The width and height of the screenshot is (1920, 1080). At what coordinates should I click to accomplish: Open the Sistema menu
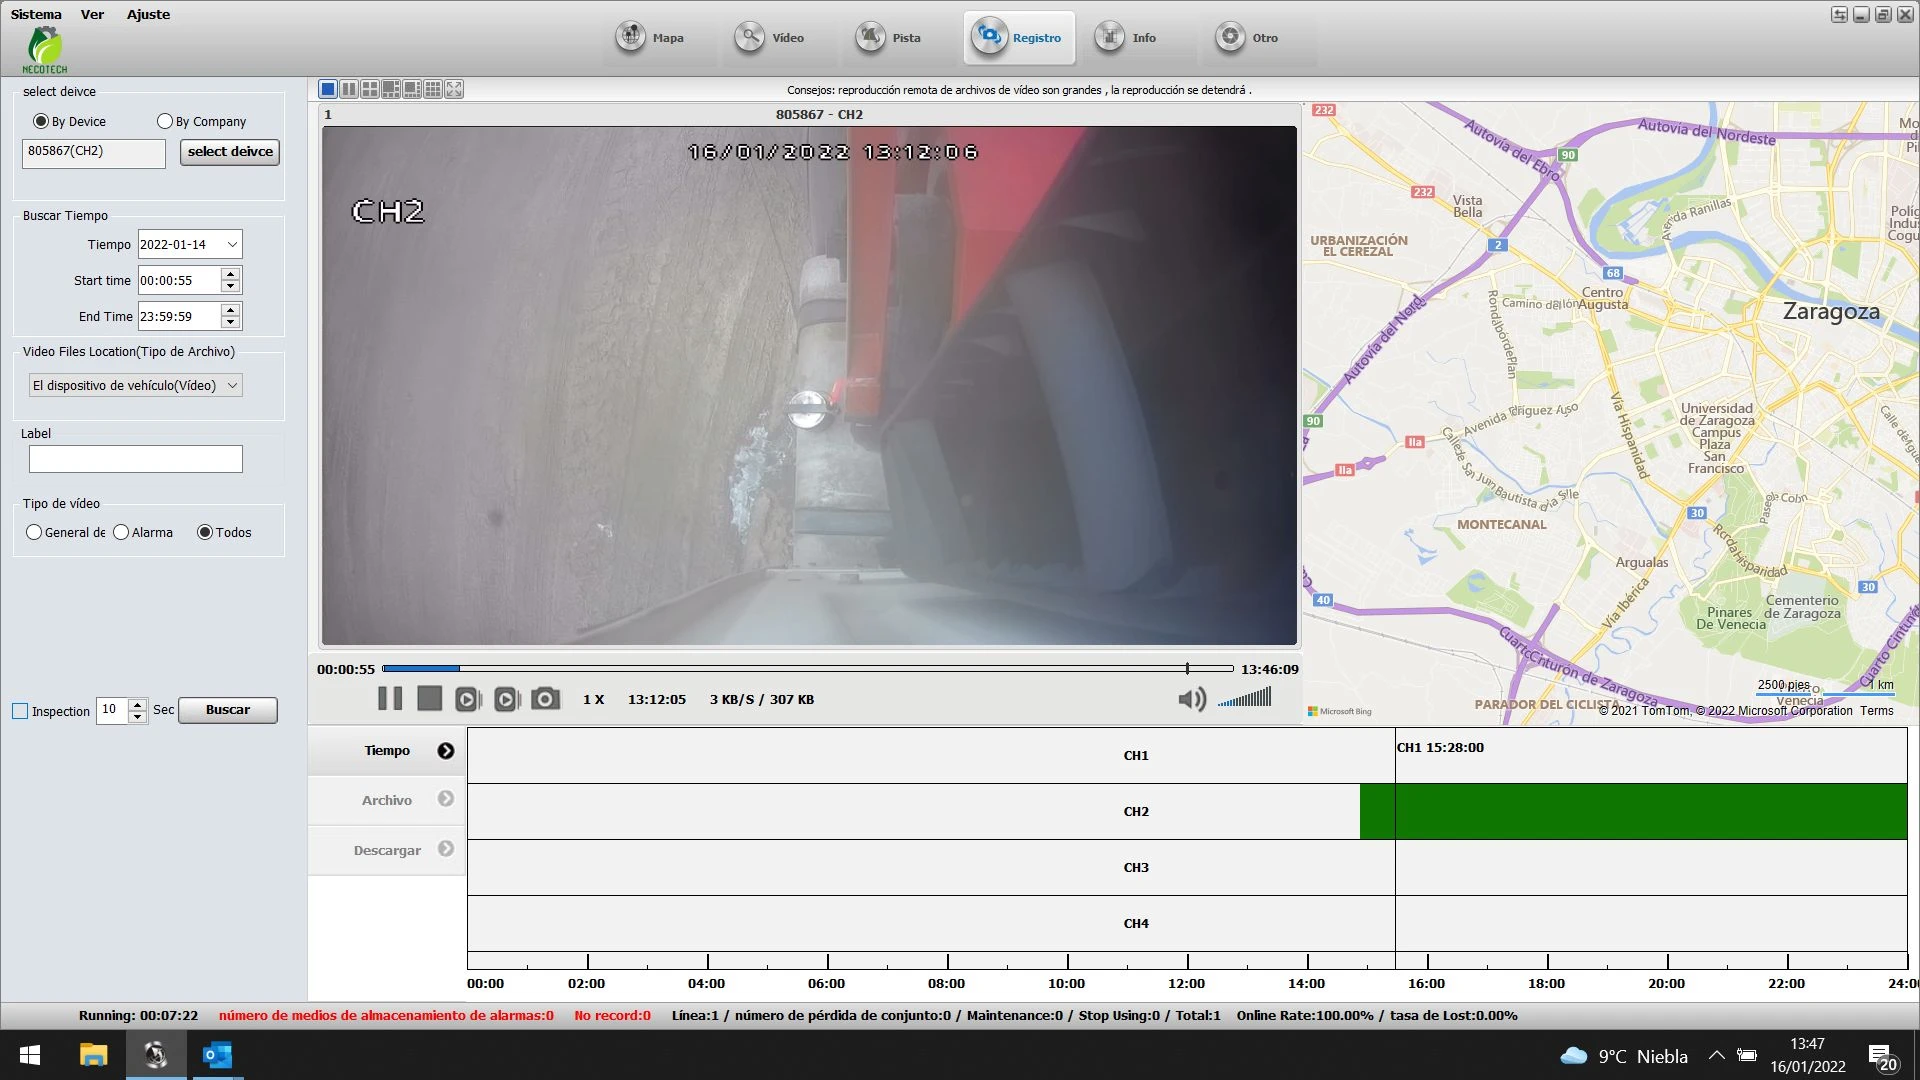pyautogui.click(x=36, y=14)
